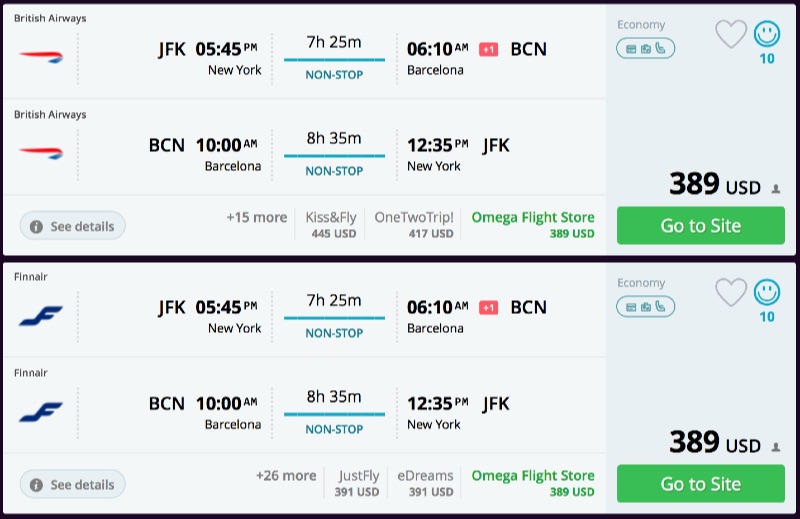Screen dimensions: 800x519
Task: Go to Site for Finnair deal
Action: [x=700, y=484]
